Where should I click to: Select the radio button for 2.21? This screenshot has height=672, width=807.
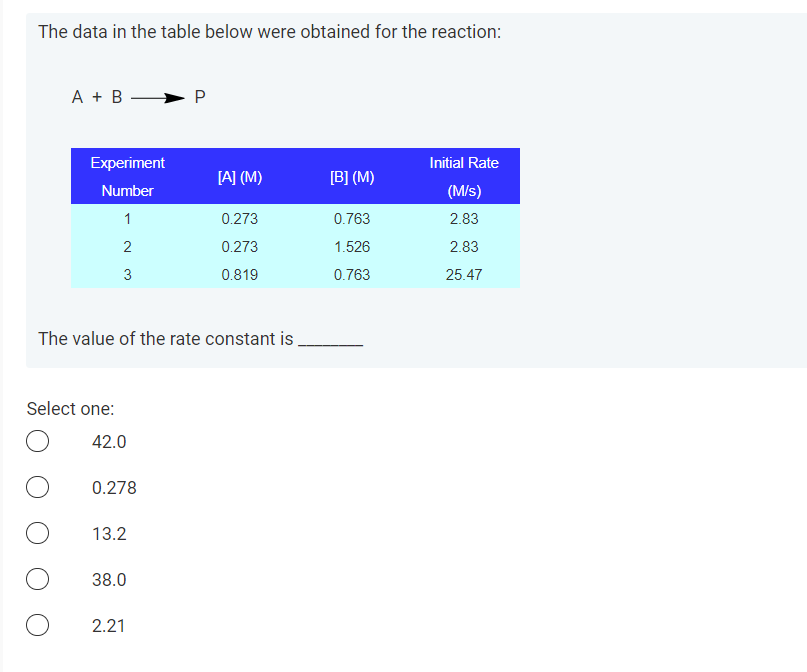37,625
